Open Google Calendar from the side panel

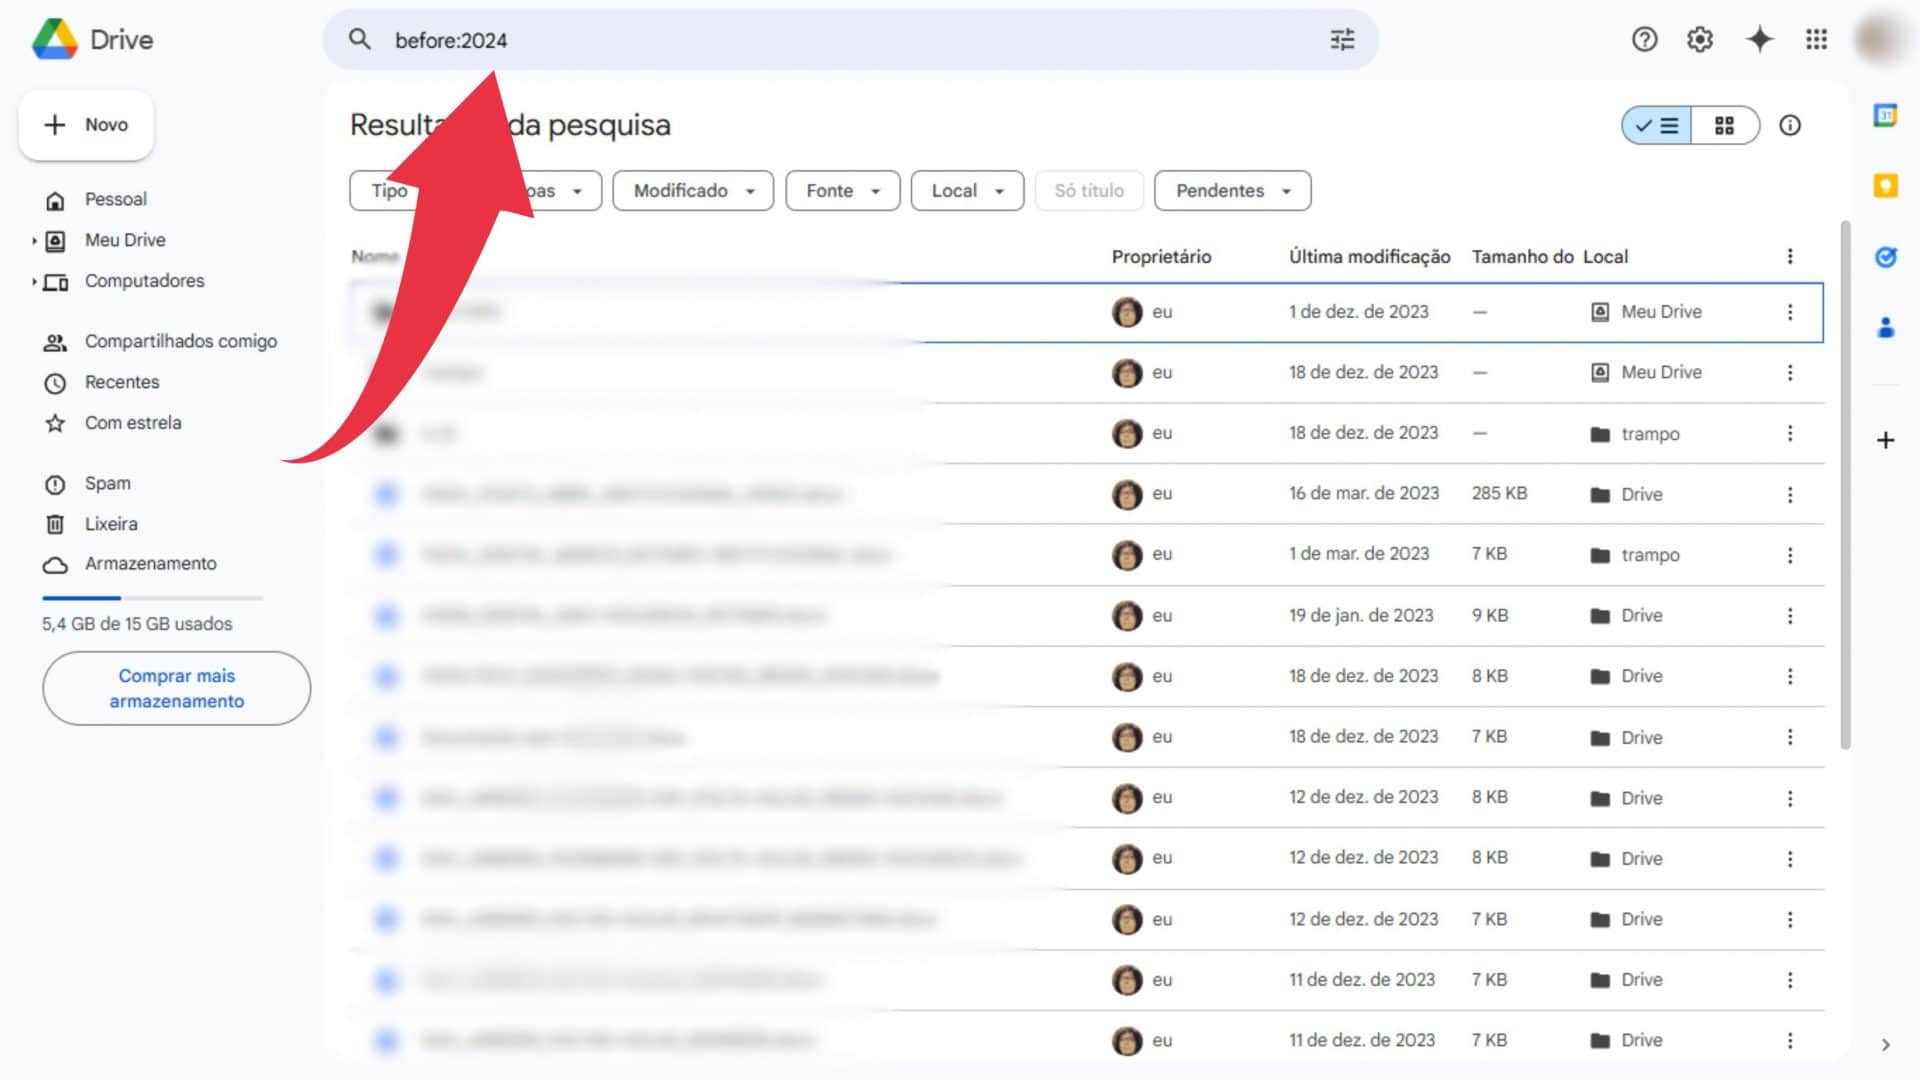(x=1886, y=115)
